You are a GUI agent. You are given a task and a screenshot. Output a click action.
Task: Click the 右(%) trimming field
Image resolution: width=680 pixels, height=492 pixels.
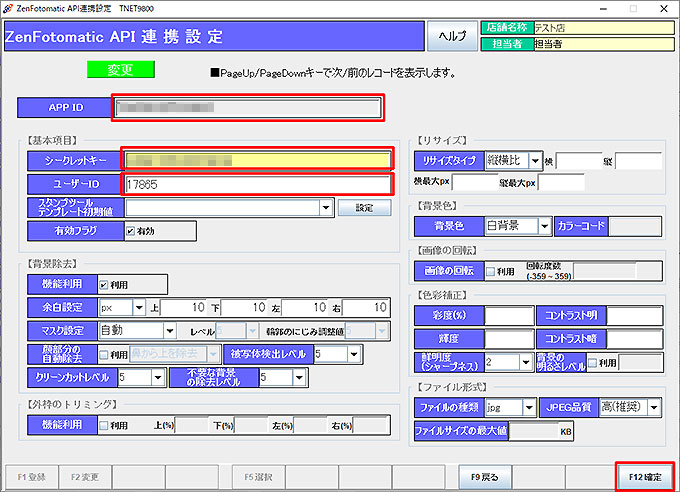[371, 425]
